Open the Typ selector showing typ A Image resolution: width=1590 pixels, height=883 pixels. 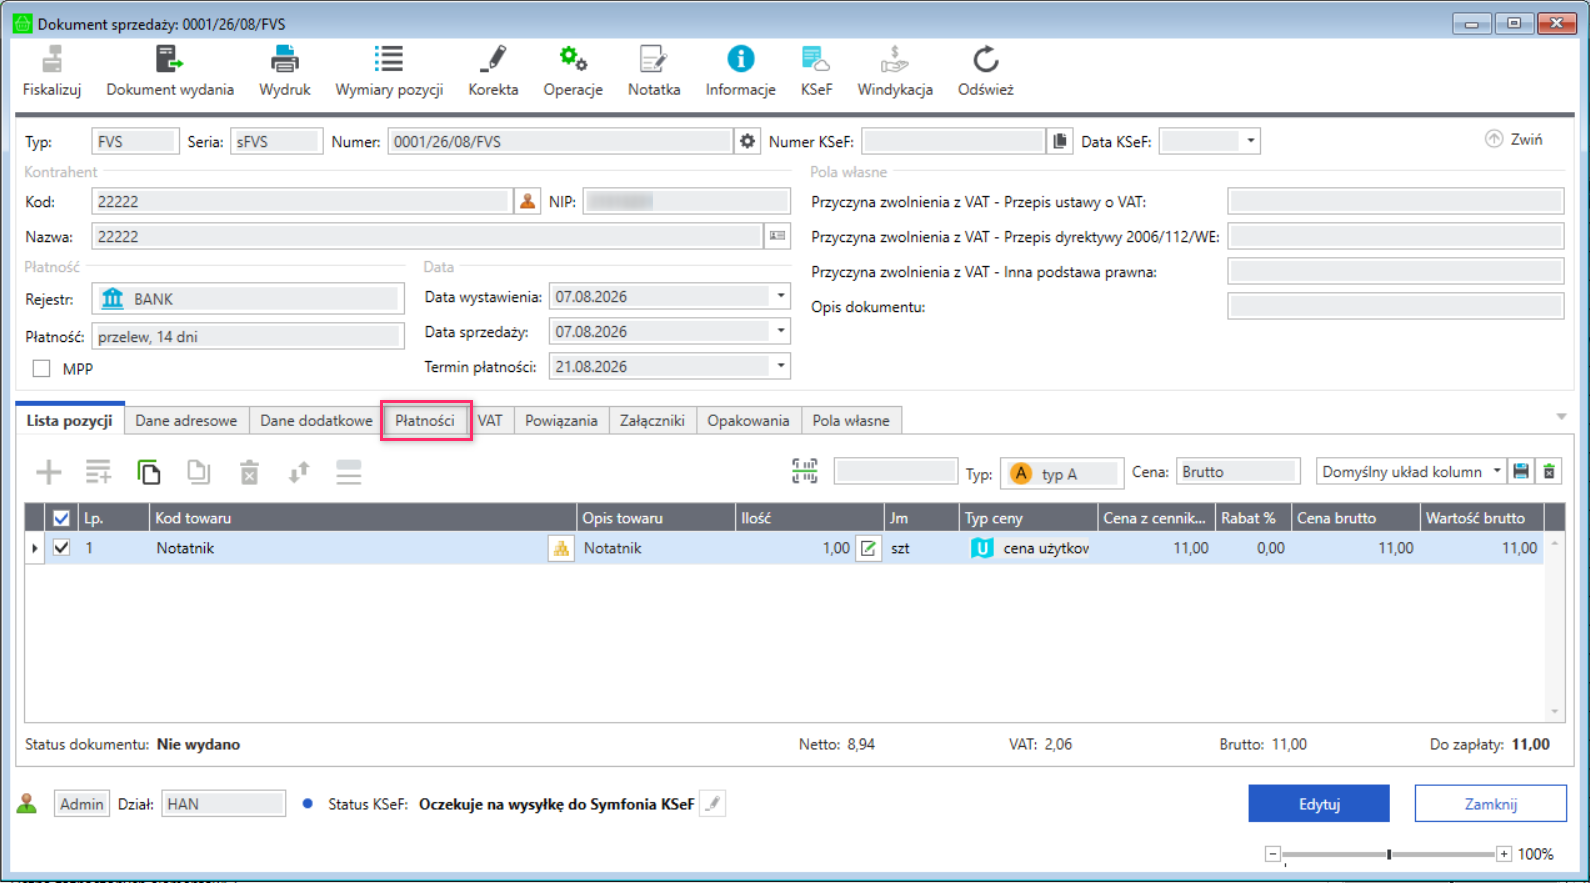[1061, 473]
